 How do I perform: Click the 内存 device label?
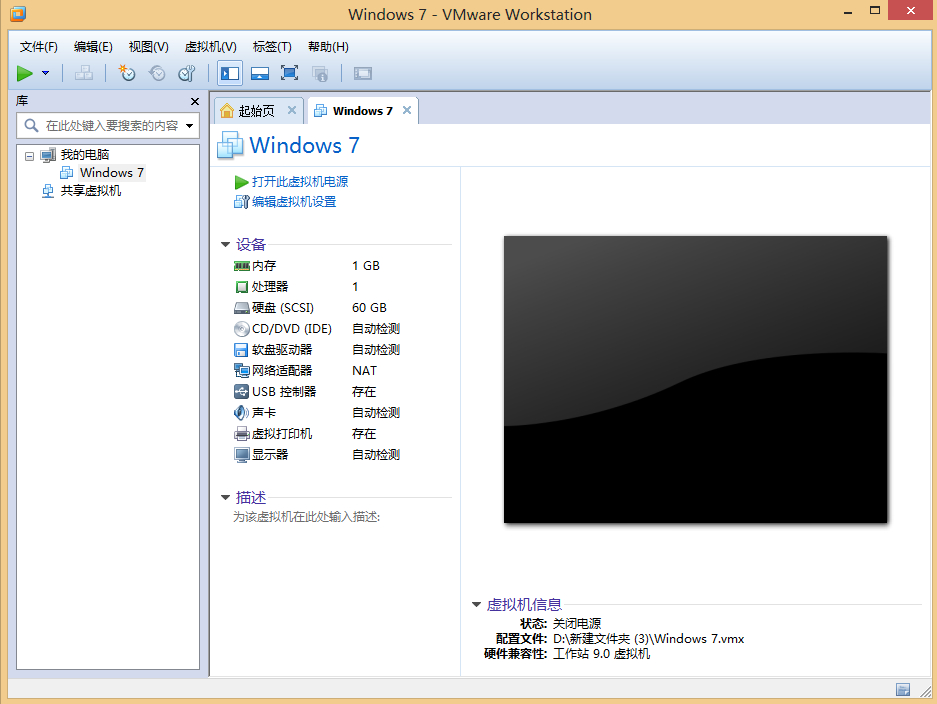[x=264, y=266]
